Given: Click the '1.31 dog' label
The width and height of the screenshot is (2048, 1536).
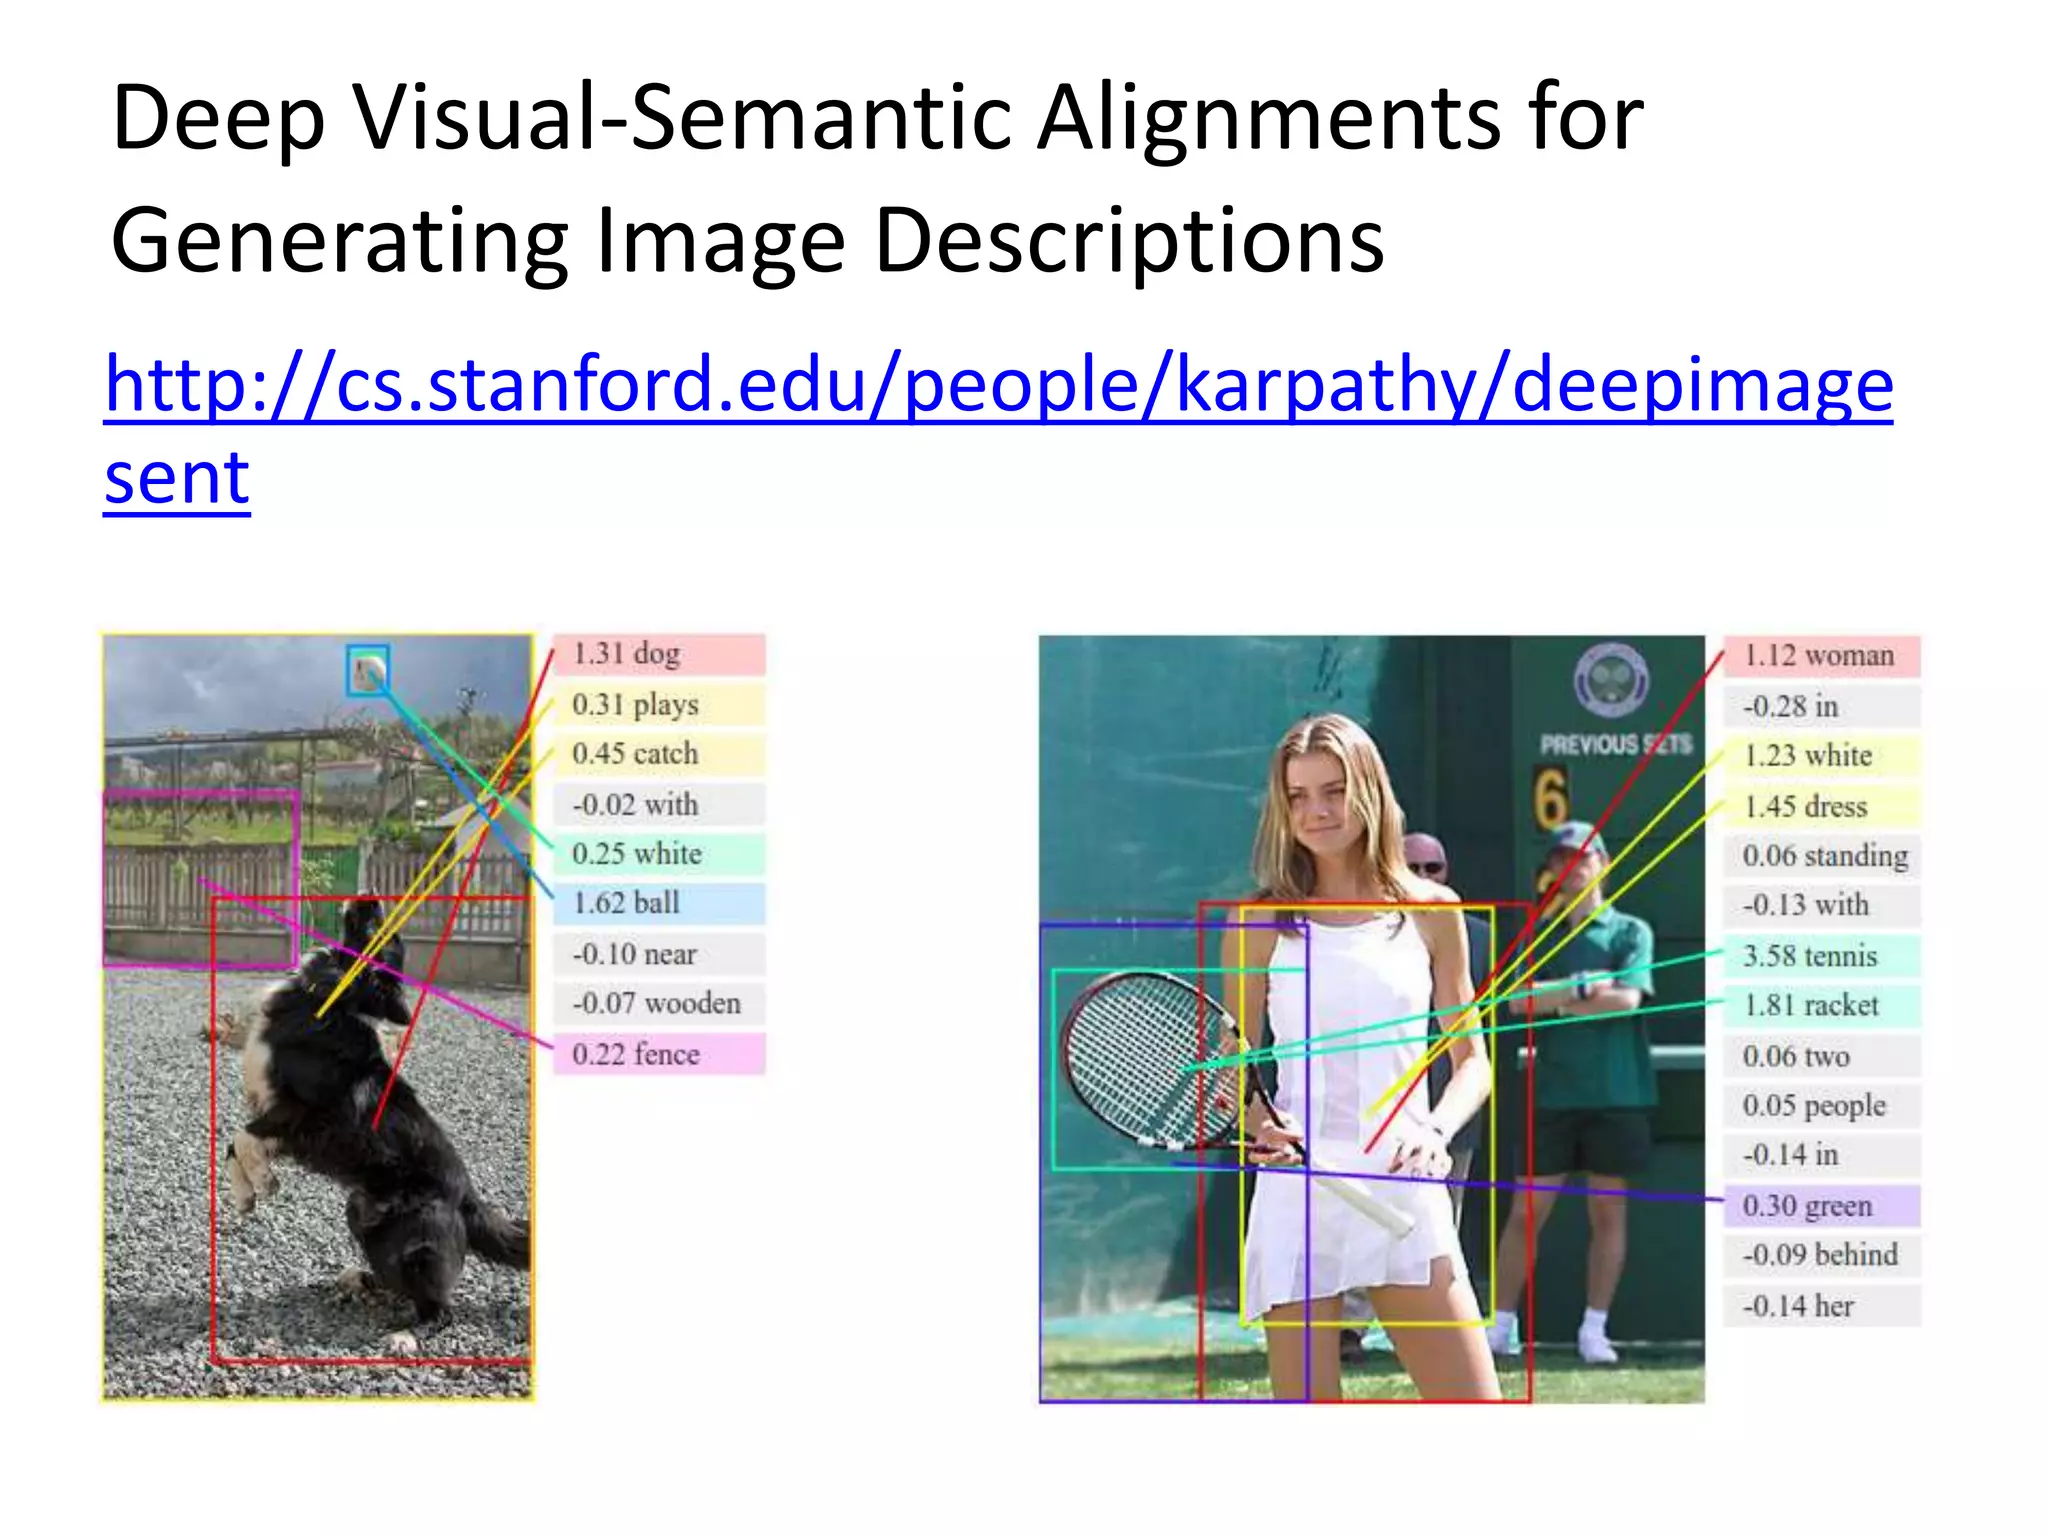Looking at the screenshot, I should (x=660, y=654).
